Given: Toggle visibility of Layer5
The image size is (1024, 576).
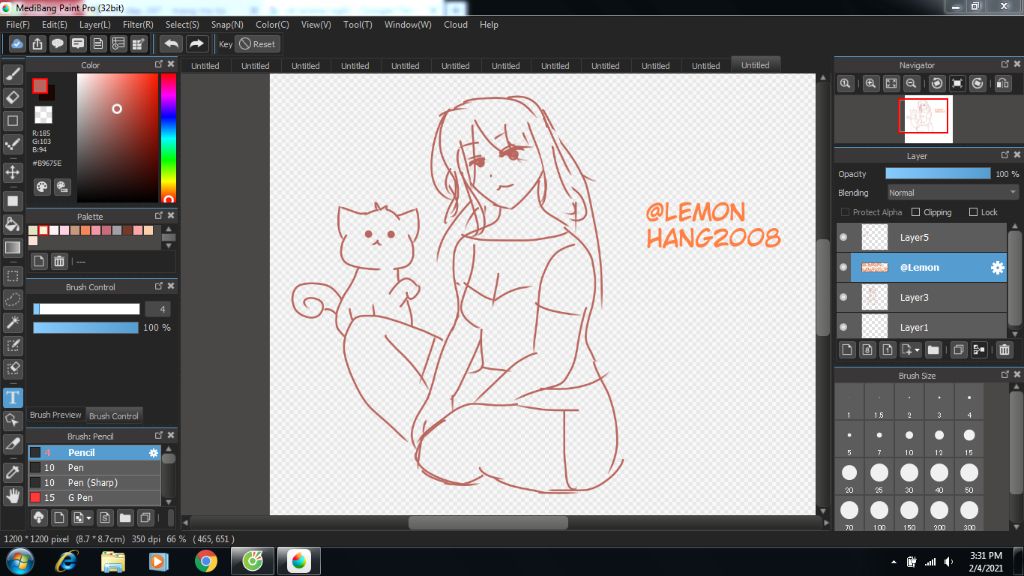Looking at the screenshot, I should 843,237.
